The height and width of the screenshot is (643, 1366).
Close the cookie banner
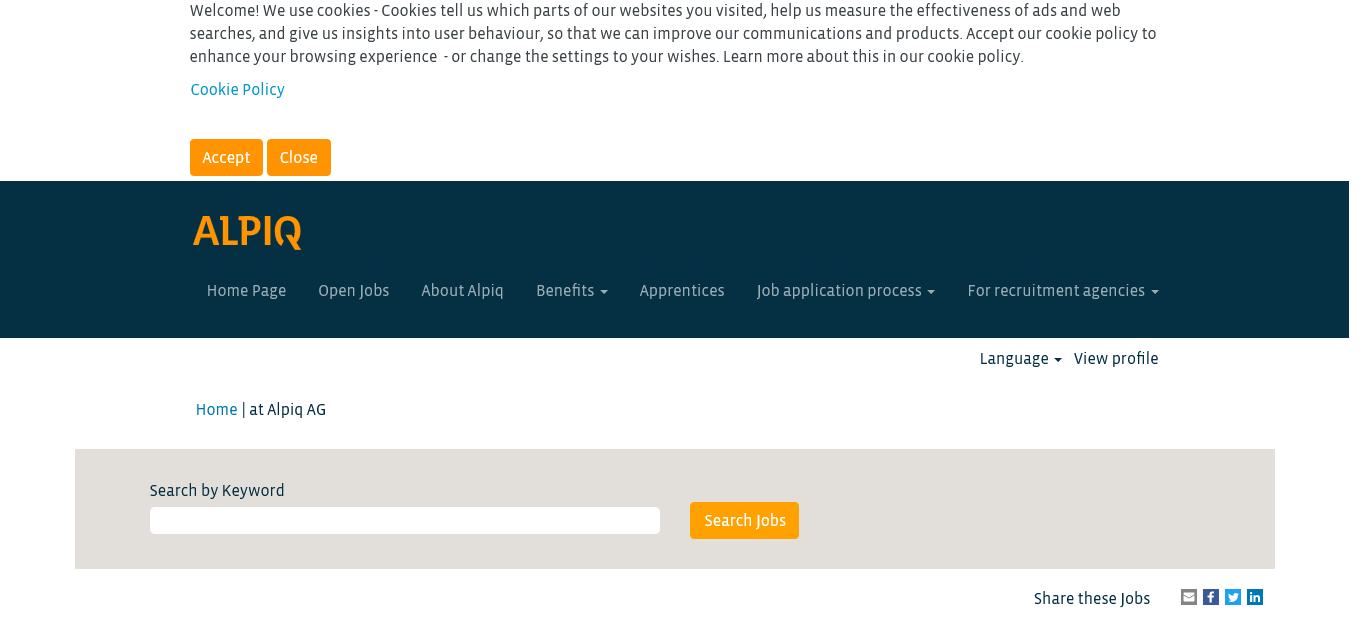coord(298,158)
